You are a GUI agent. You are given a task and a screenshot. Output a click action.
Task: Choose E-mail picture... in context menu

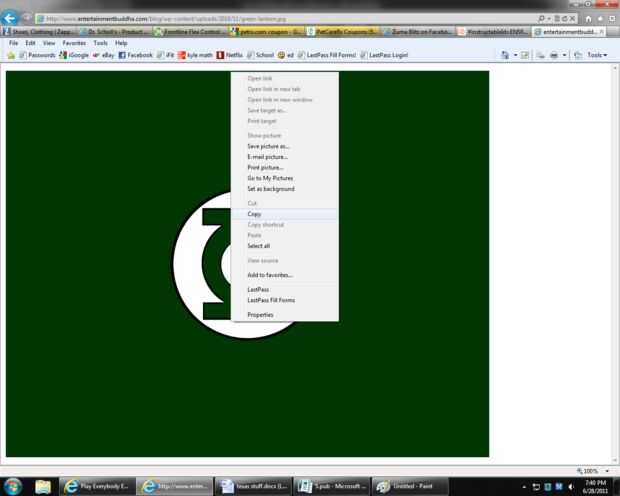coord(284,157)
